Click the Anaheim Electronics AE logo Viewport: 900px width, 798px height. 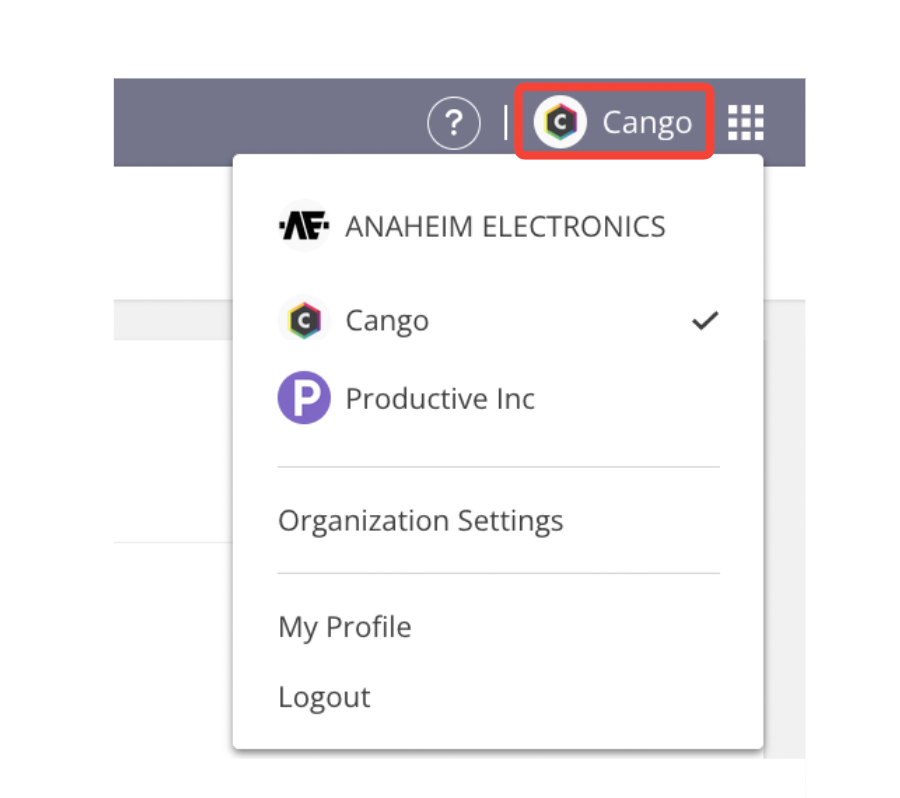[x=303, y=226]
